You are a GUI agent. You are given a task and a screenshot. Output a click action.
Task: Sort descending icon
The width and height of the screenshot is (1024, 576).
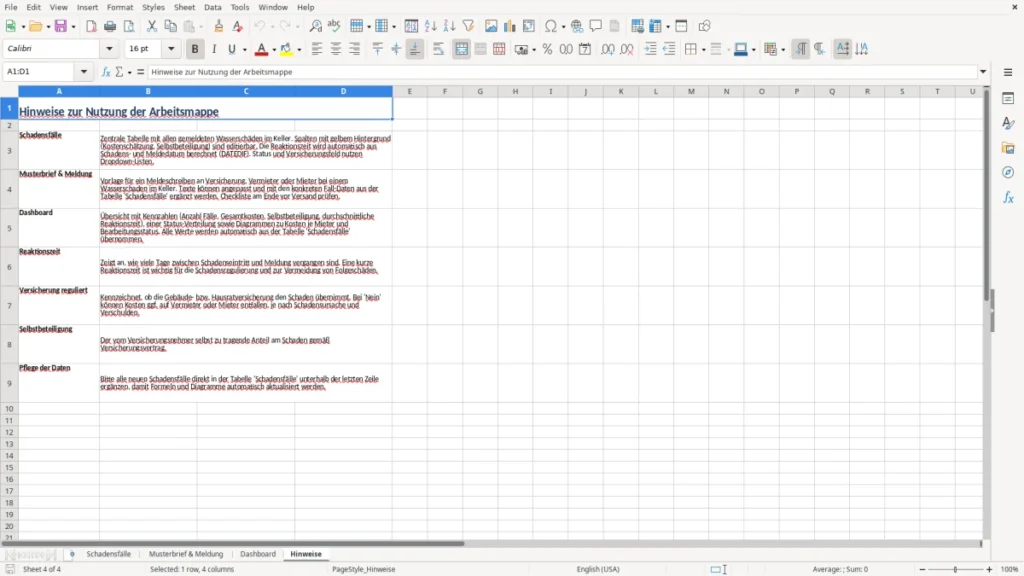[x=449, y=26]
